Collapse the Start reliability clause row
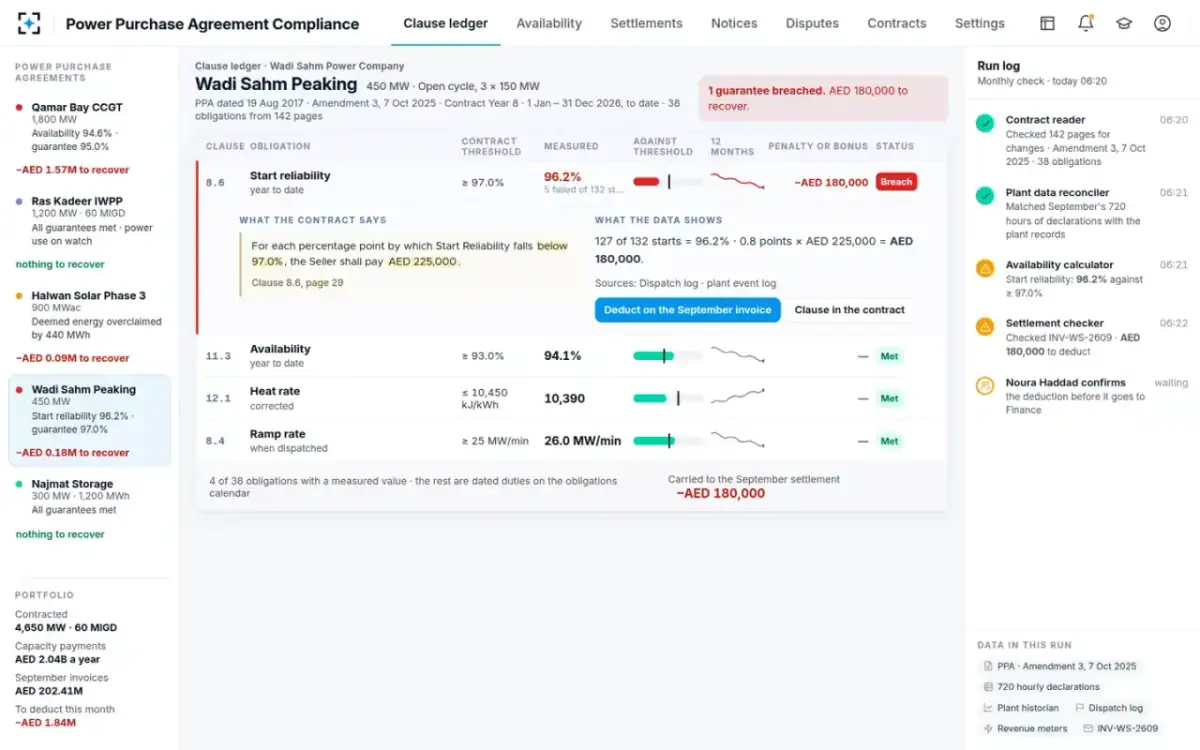The width and height of the screenshot is (1200, 750). click(x=571, y=182)
